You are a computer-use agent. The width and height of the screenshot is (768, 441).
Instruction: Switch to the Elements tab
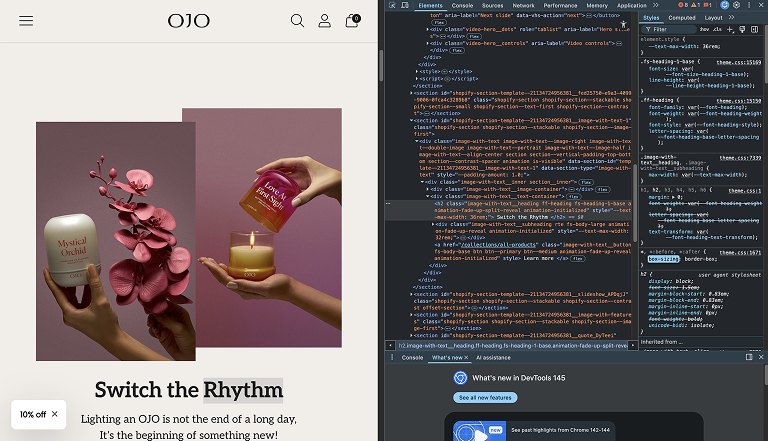(x=430, y=5)
